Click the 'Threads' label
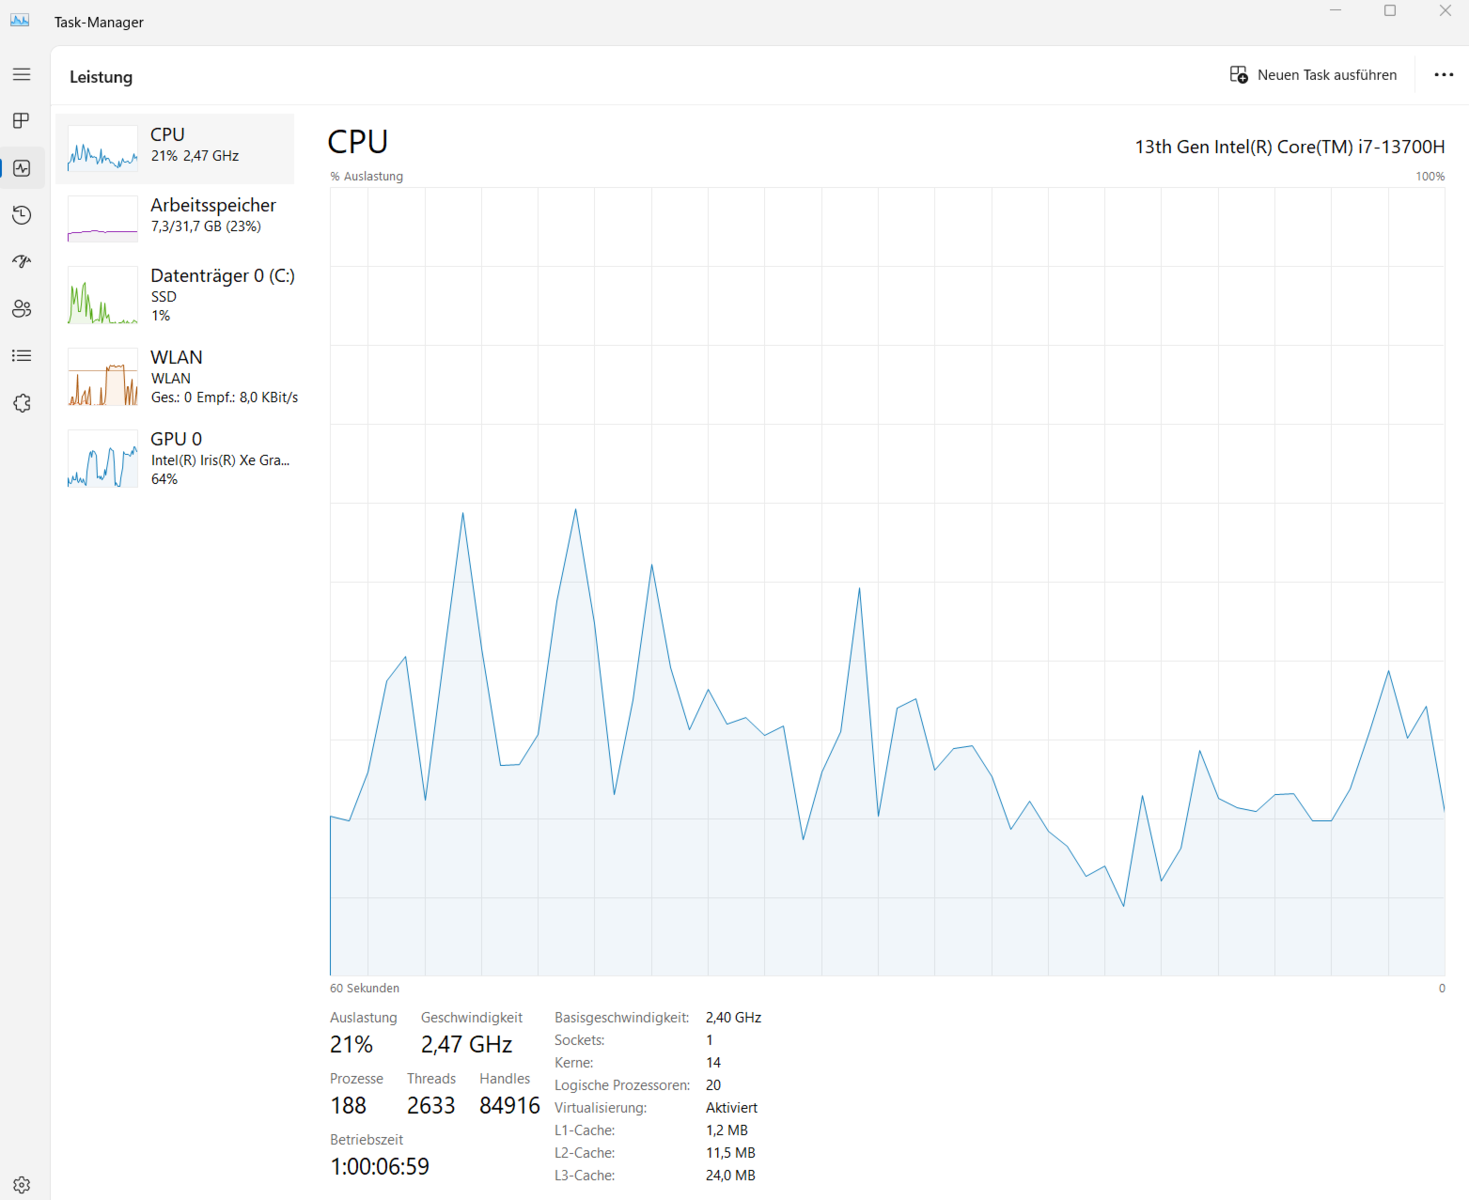1469x1200 pixels. [431, 1079]
